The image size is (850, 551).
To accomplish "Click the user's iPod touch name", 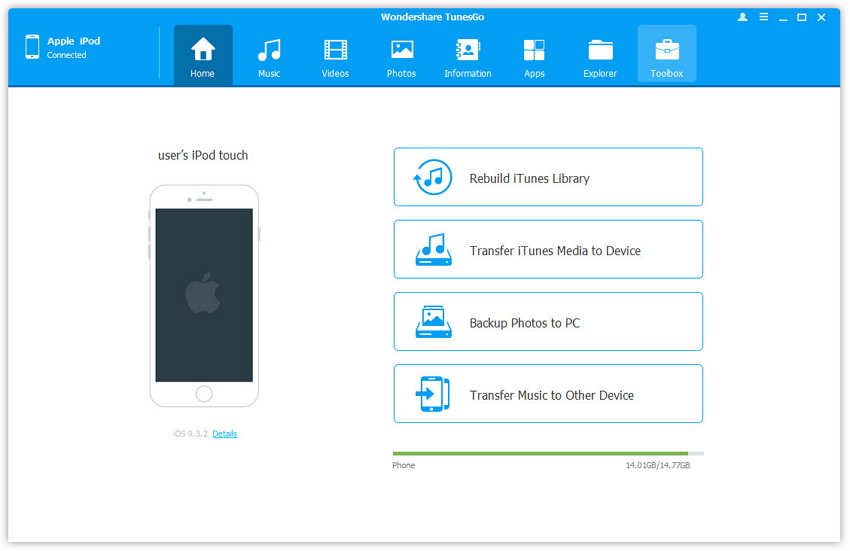I will [x=203, y=155].
